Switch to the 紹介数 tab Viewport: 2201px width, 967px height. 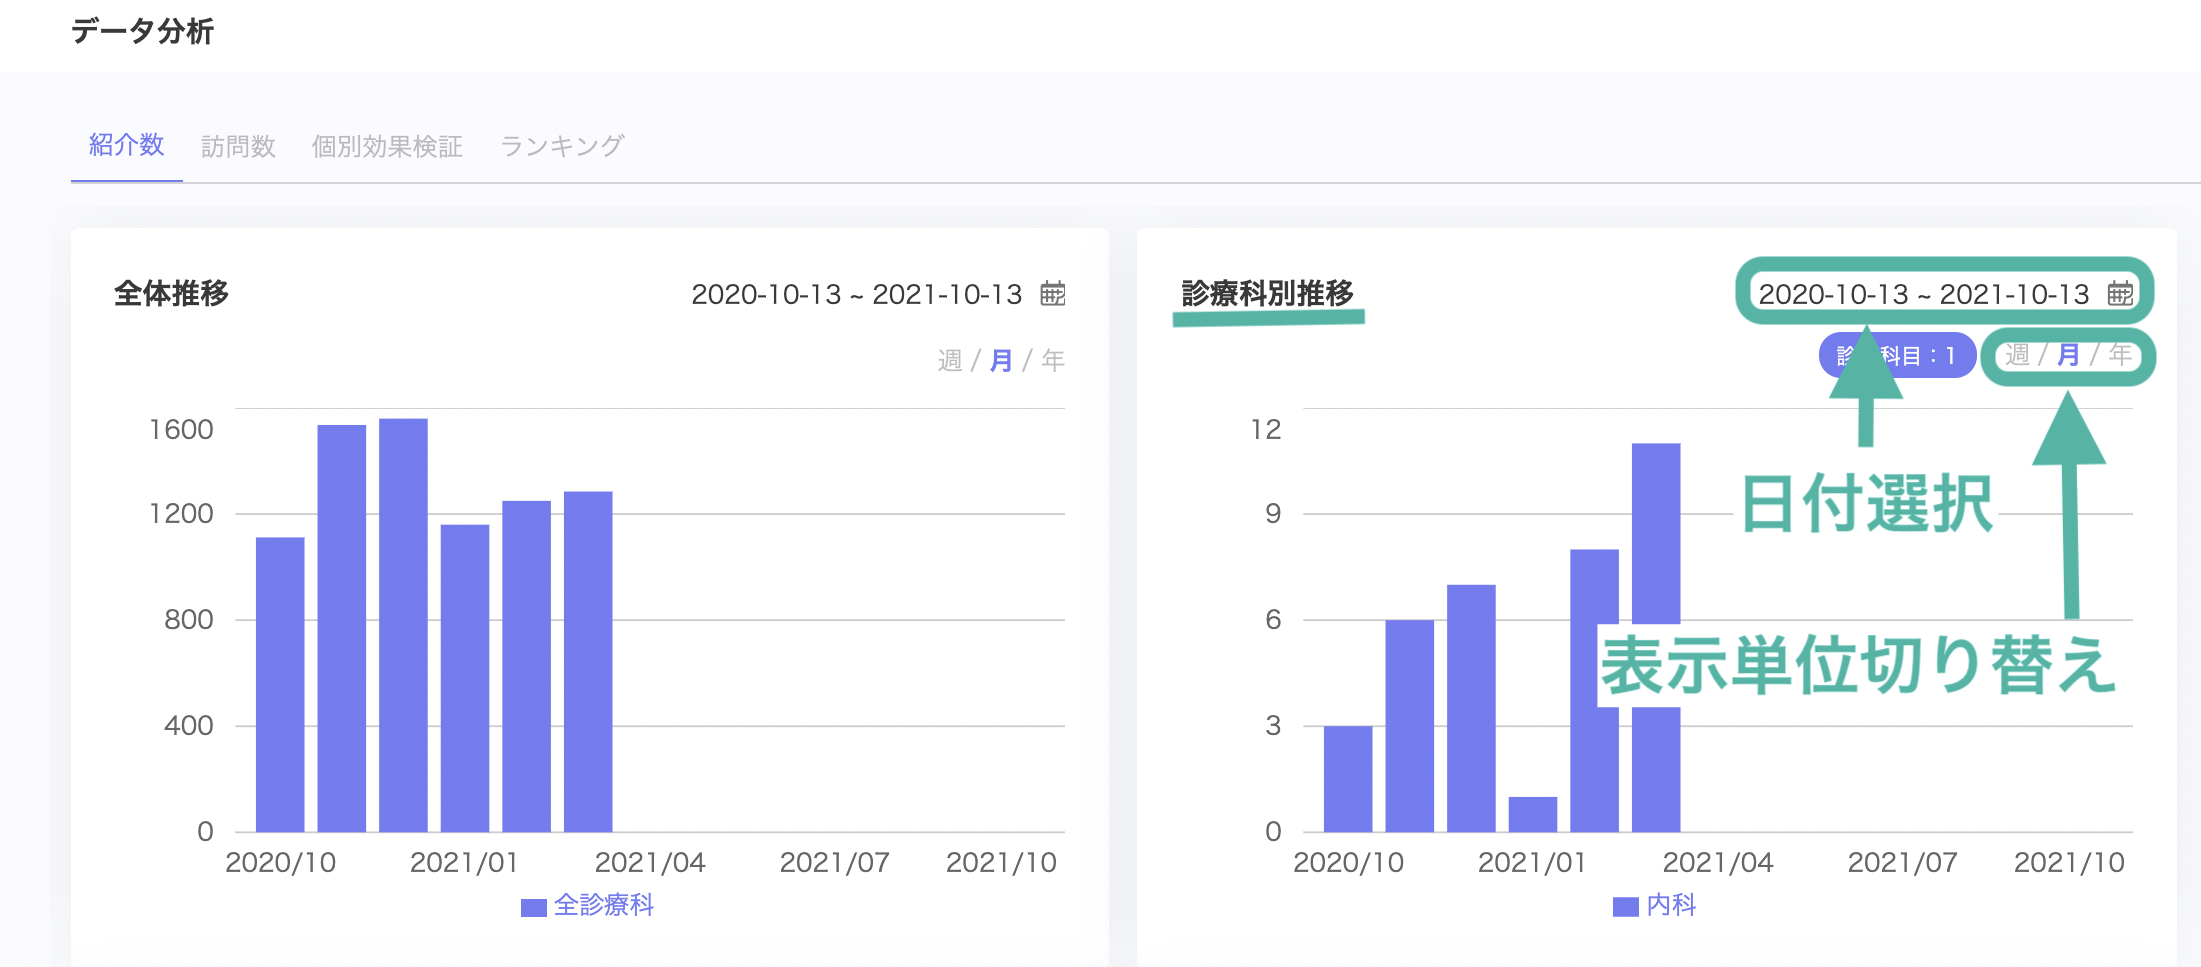coord(126,145)
